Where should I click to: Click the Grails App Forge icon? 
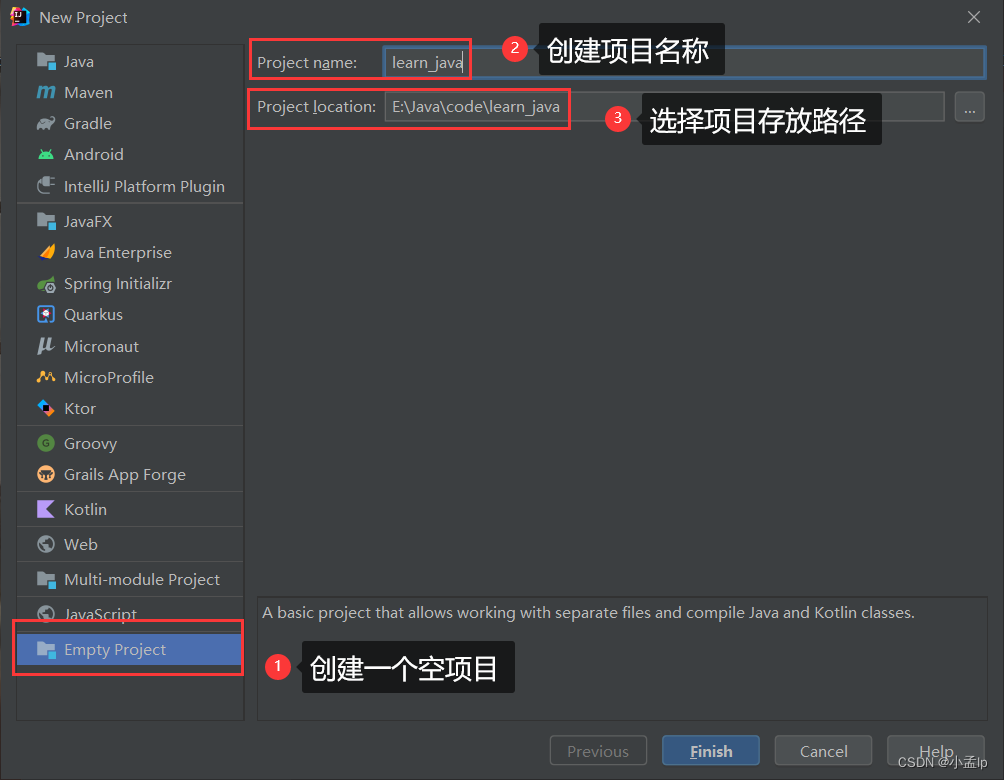pyautogui.click(x=46, y=475)
